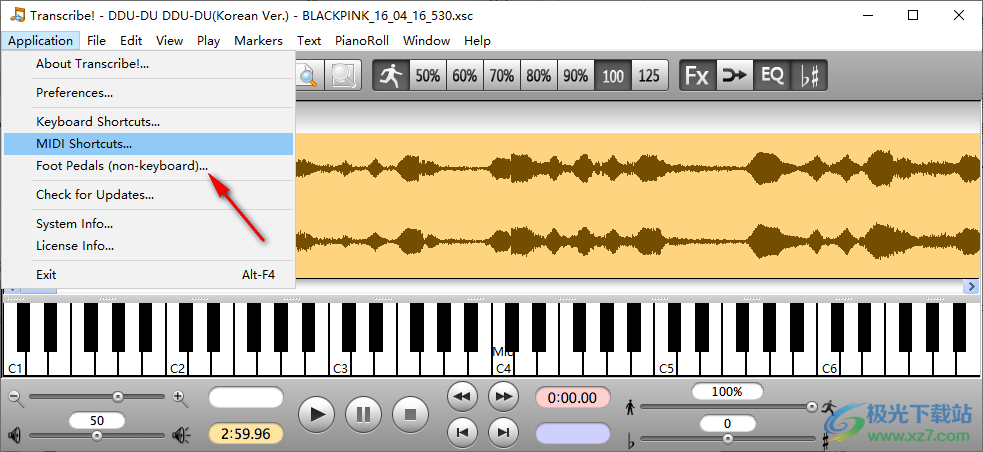Click the rewind button

coord(463,396)
